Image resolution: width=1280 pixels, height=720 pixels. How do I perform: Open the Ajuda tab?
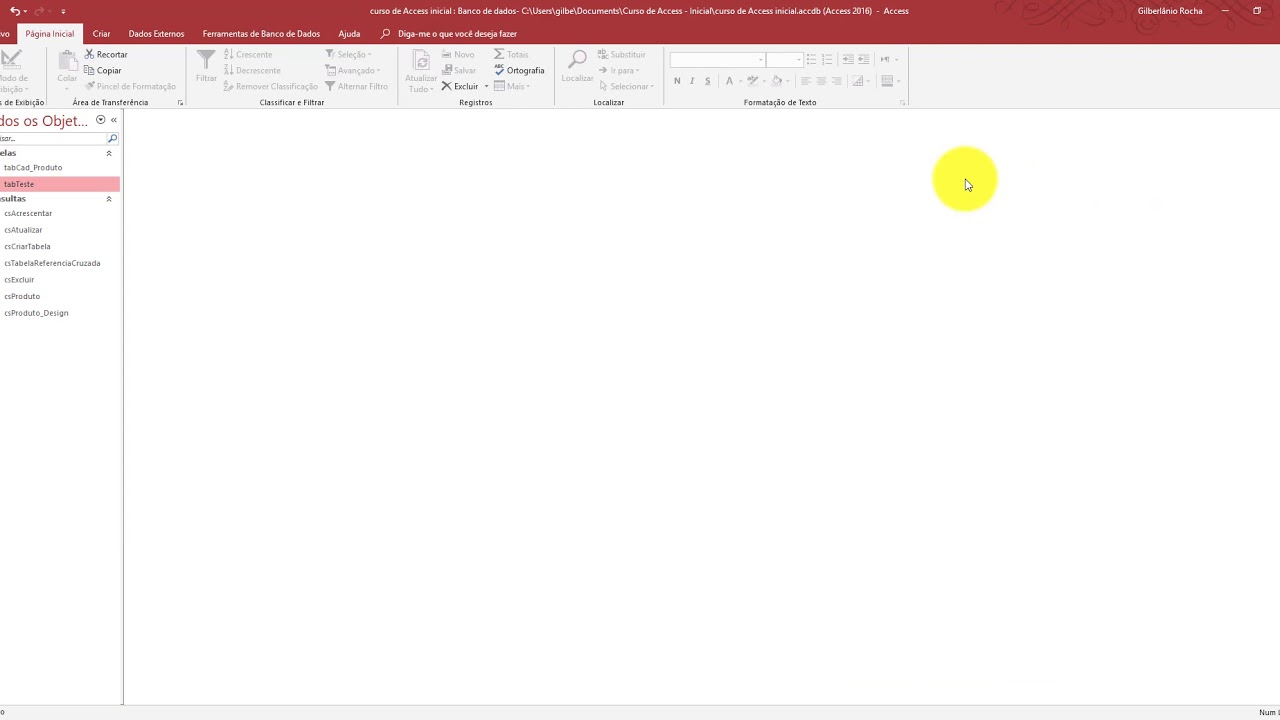(x=349, y=34)
